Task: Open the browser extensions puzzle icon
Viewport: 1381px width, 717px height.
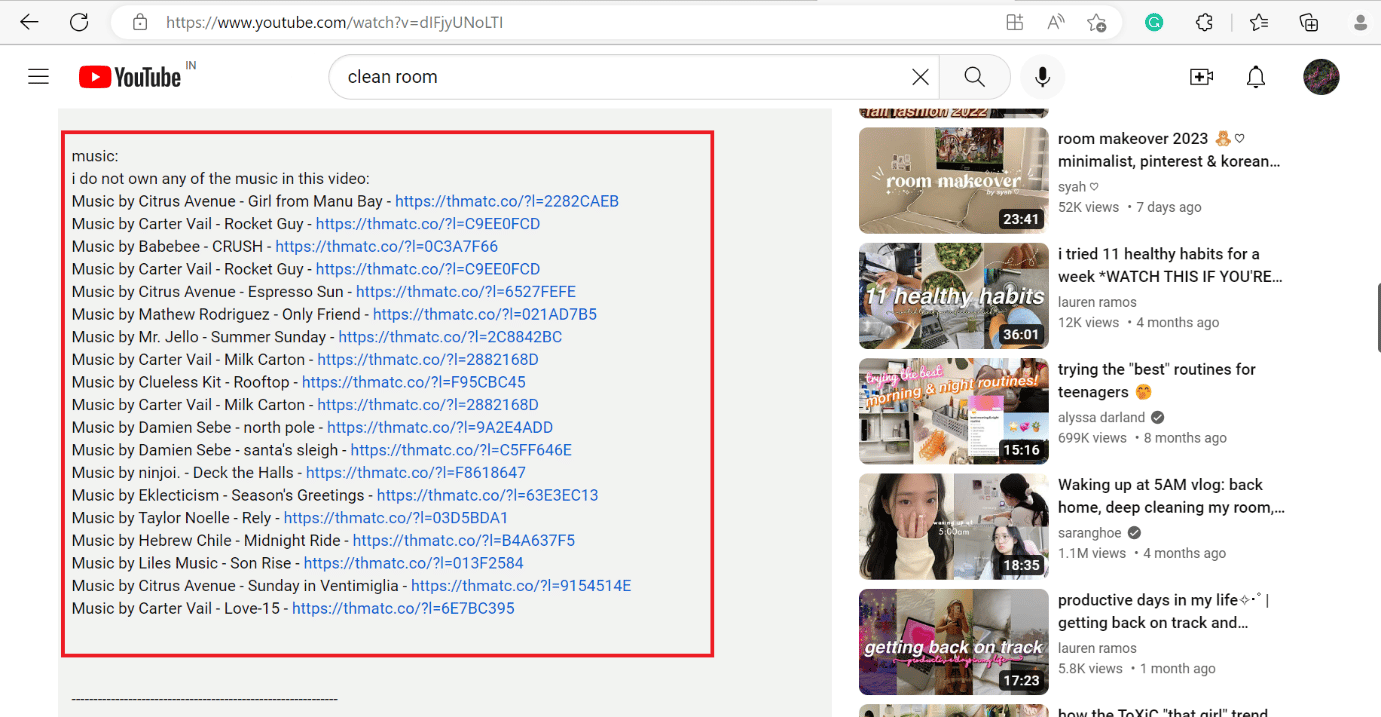Action: tap(1204, 22)
